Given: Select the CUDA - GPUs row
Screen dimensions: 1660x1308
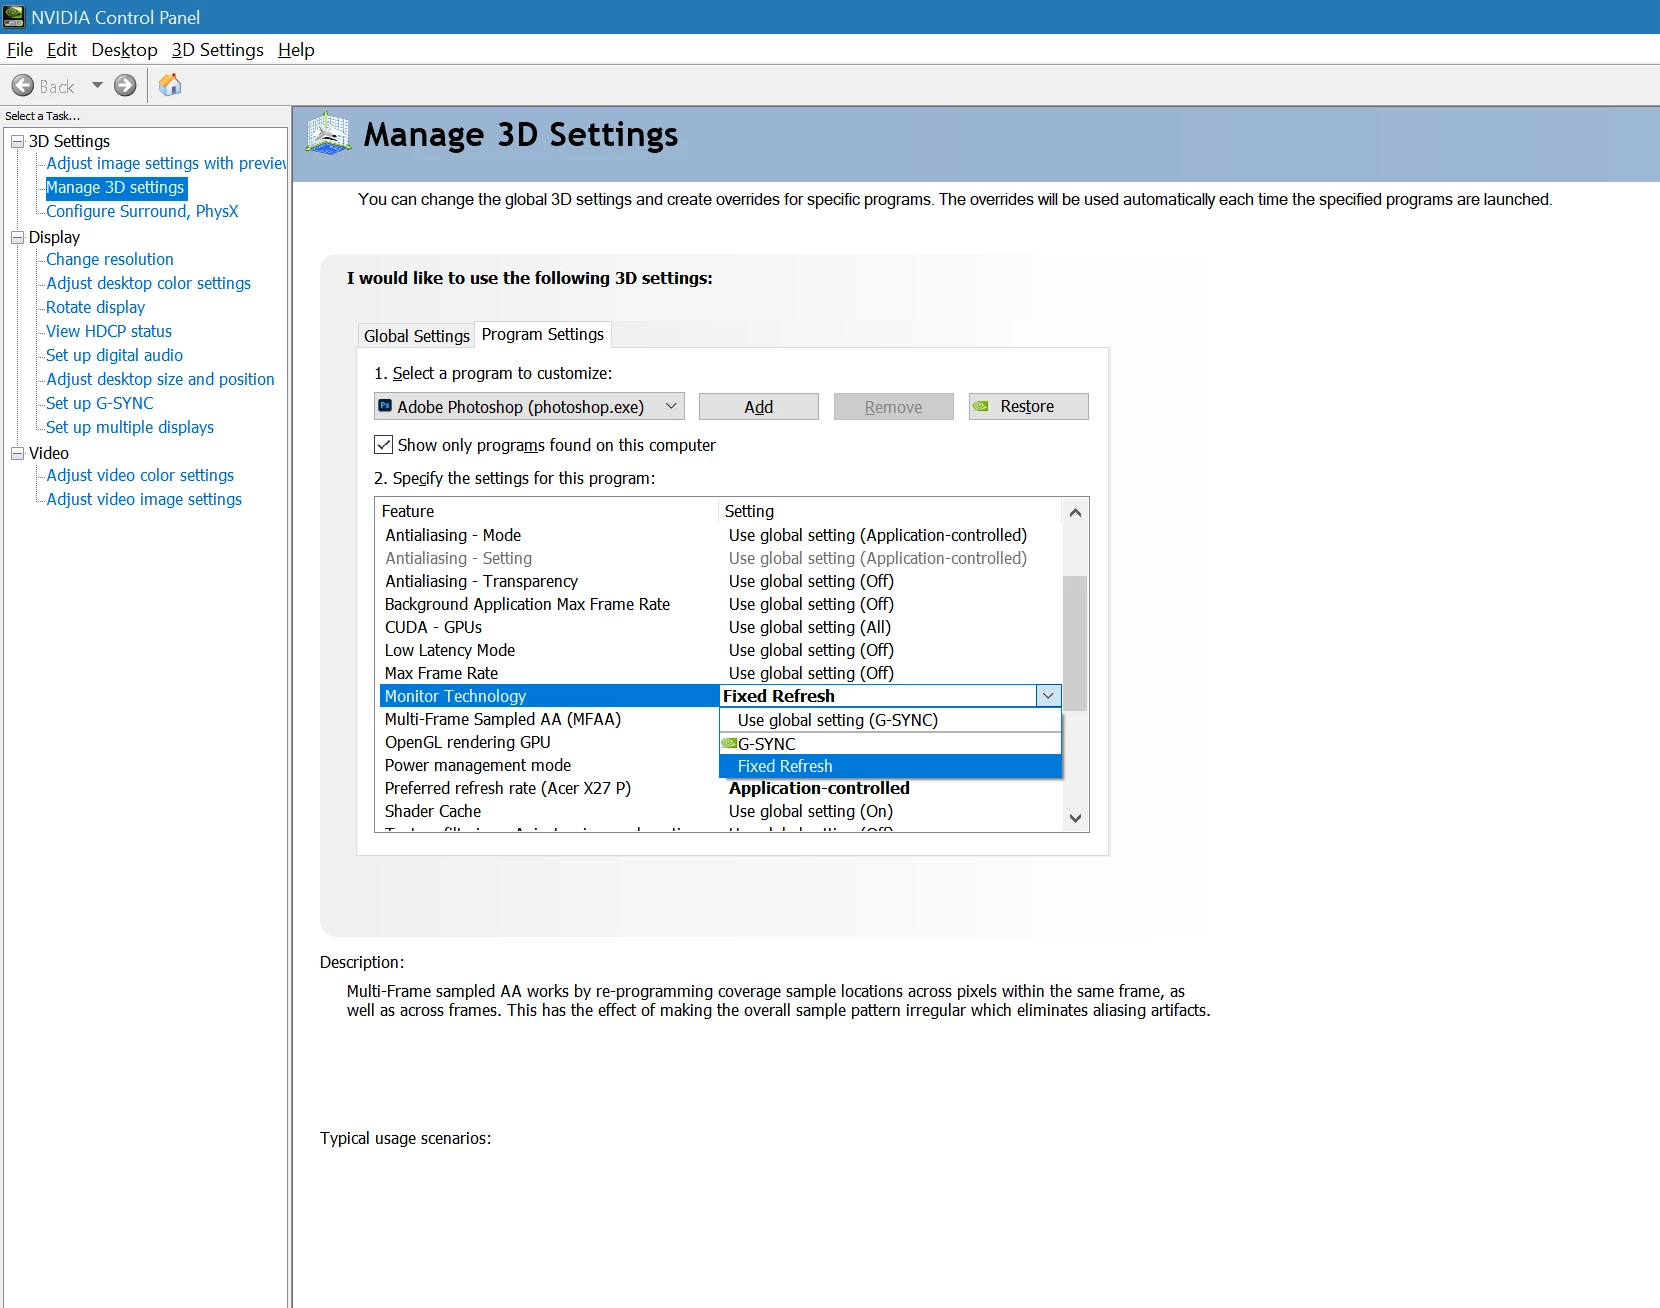Looking at the screenshot, I should coord(718,627).
